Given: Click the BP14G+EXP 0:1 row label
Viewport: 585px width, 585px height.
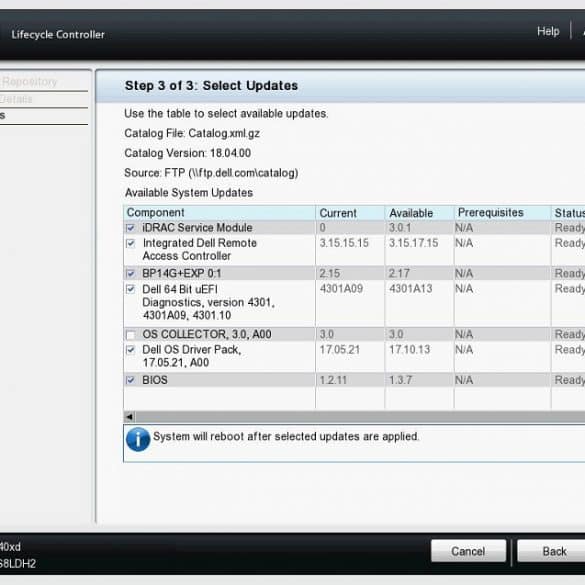Looking at the screenshot, I should [182, 273].
